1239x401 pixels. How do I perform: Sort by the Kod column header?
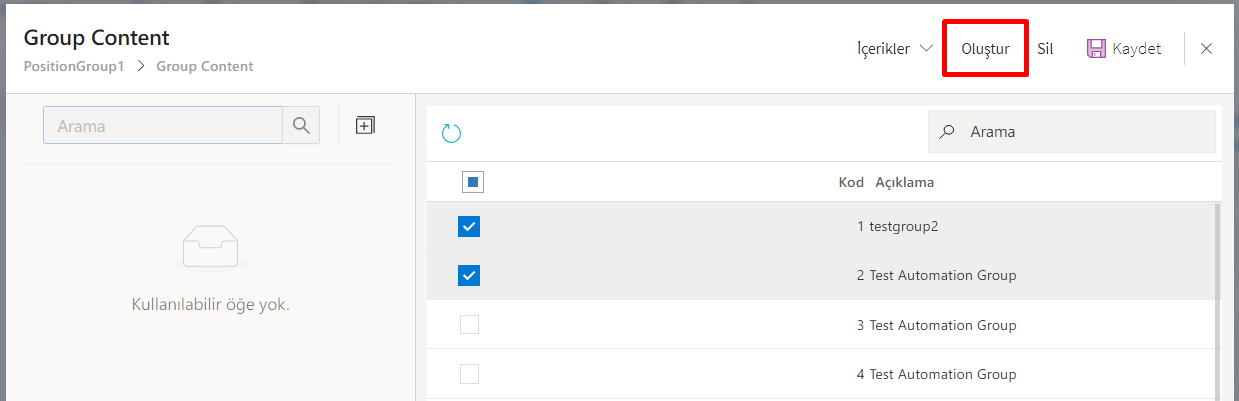click(x=850, y=182)
